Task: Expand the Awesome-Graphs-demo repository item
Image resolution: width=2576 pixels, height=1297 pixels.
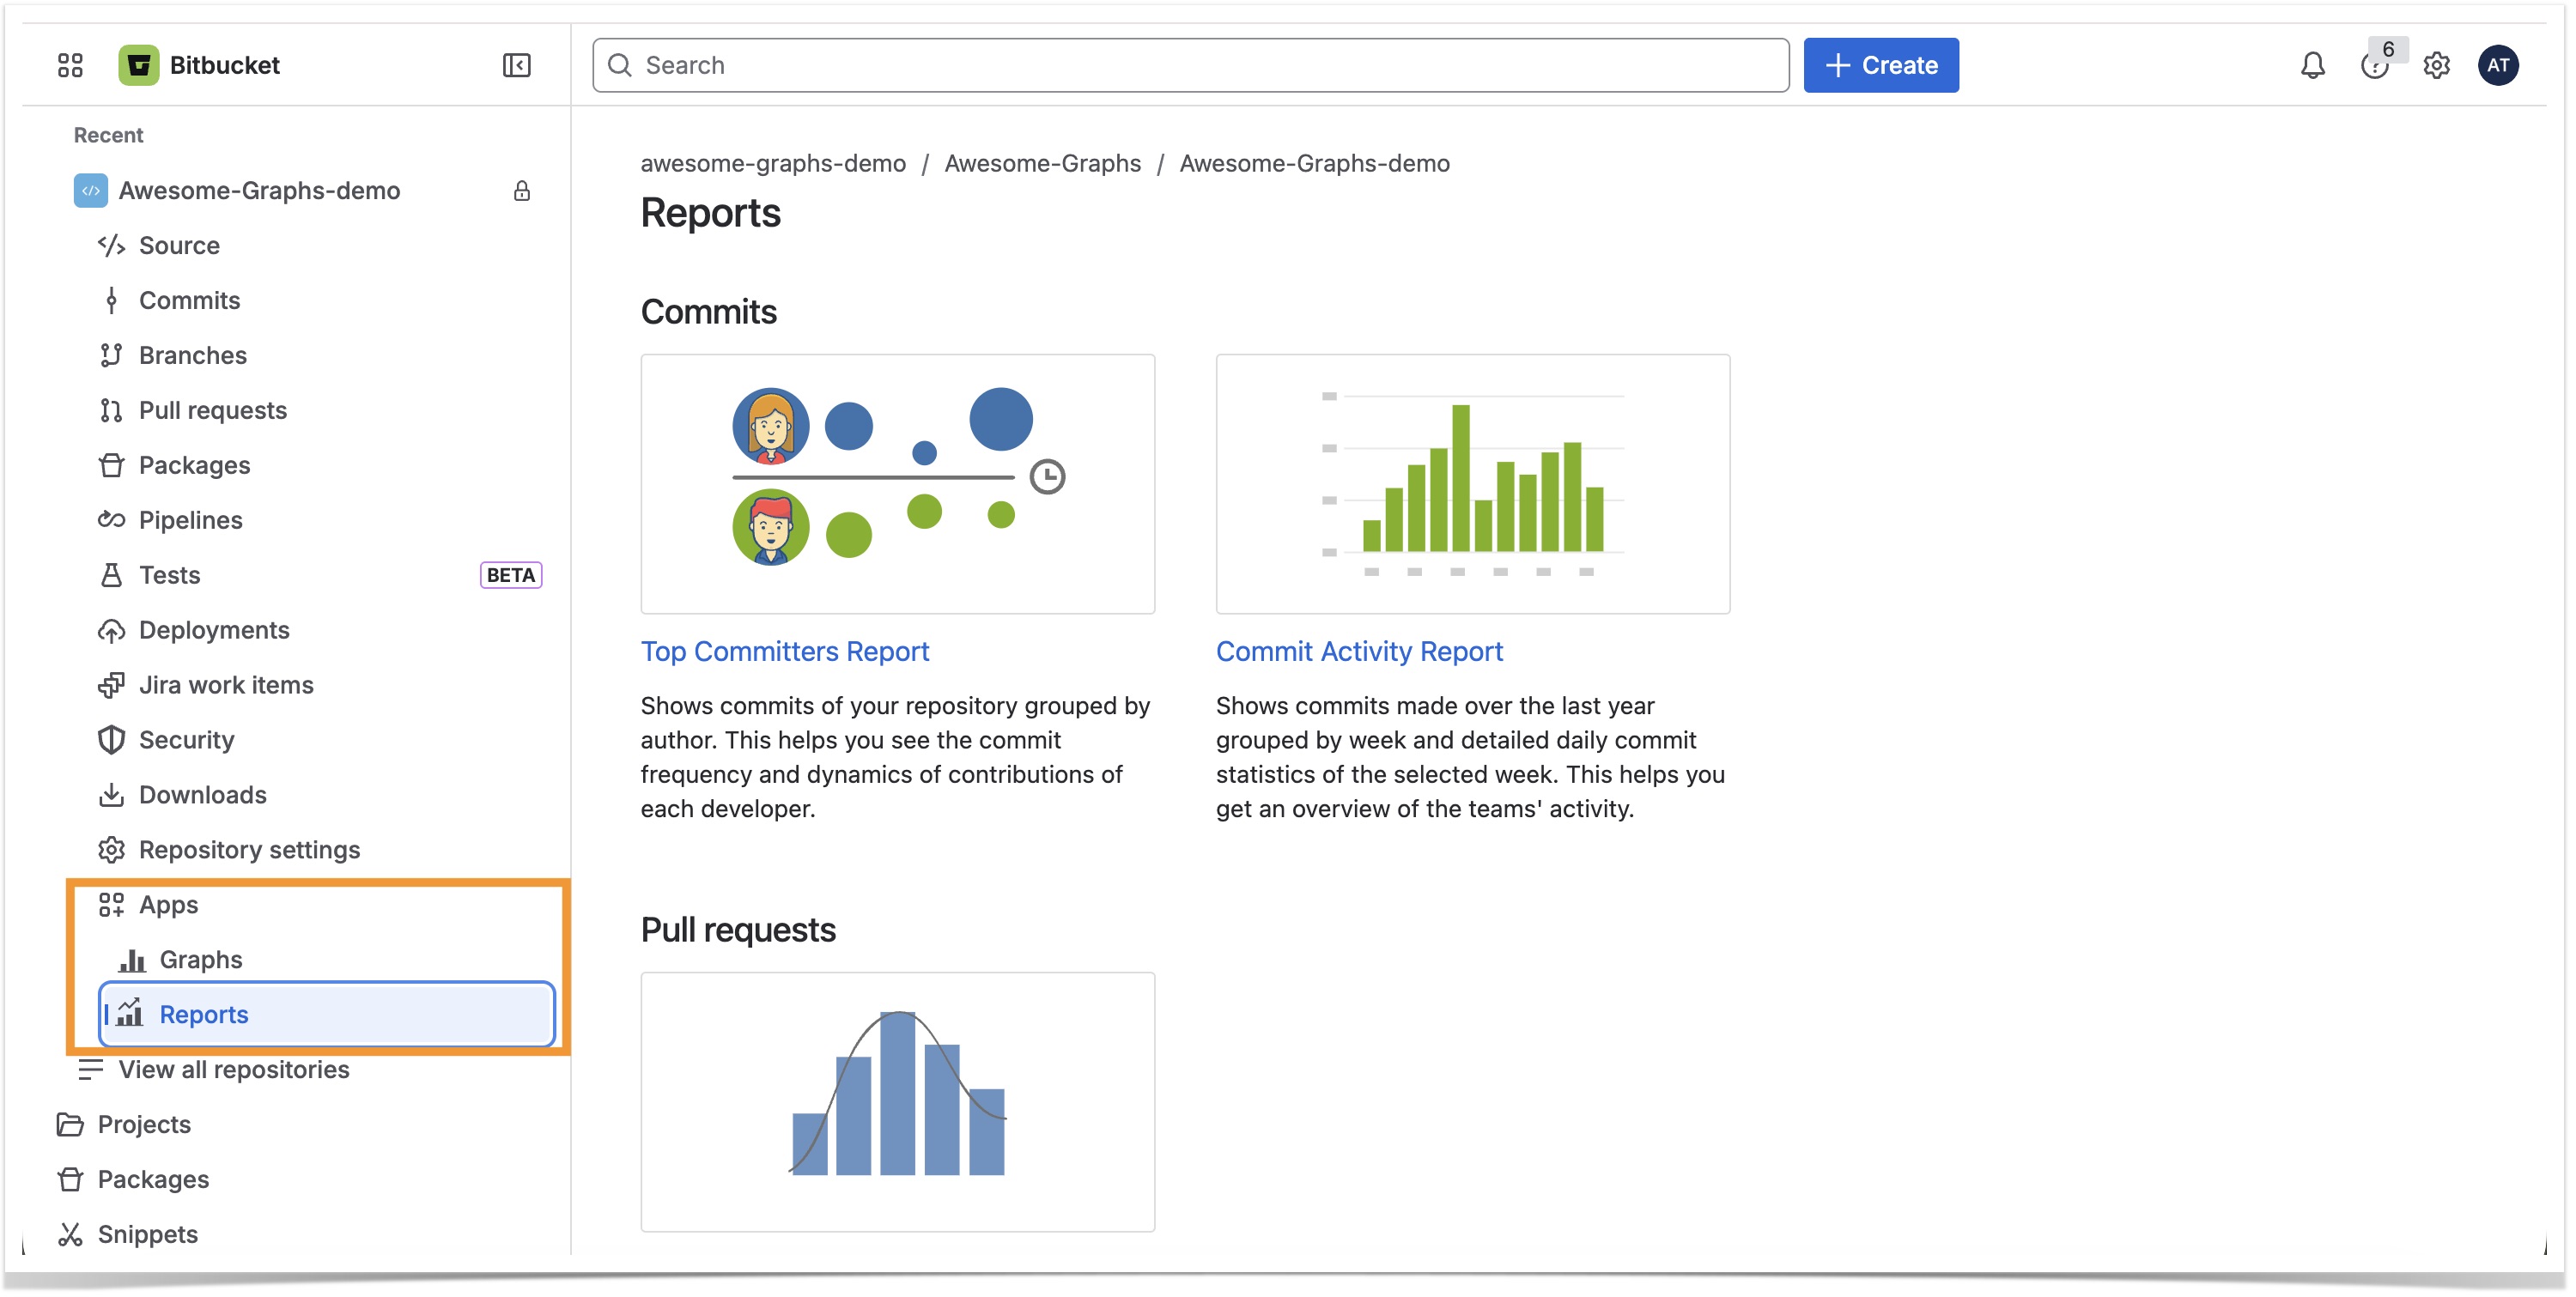Action: (x=259, y=190)
